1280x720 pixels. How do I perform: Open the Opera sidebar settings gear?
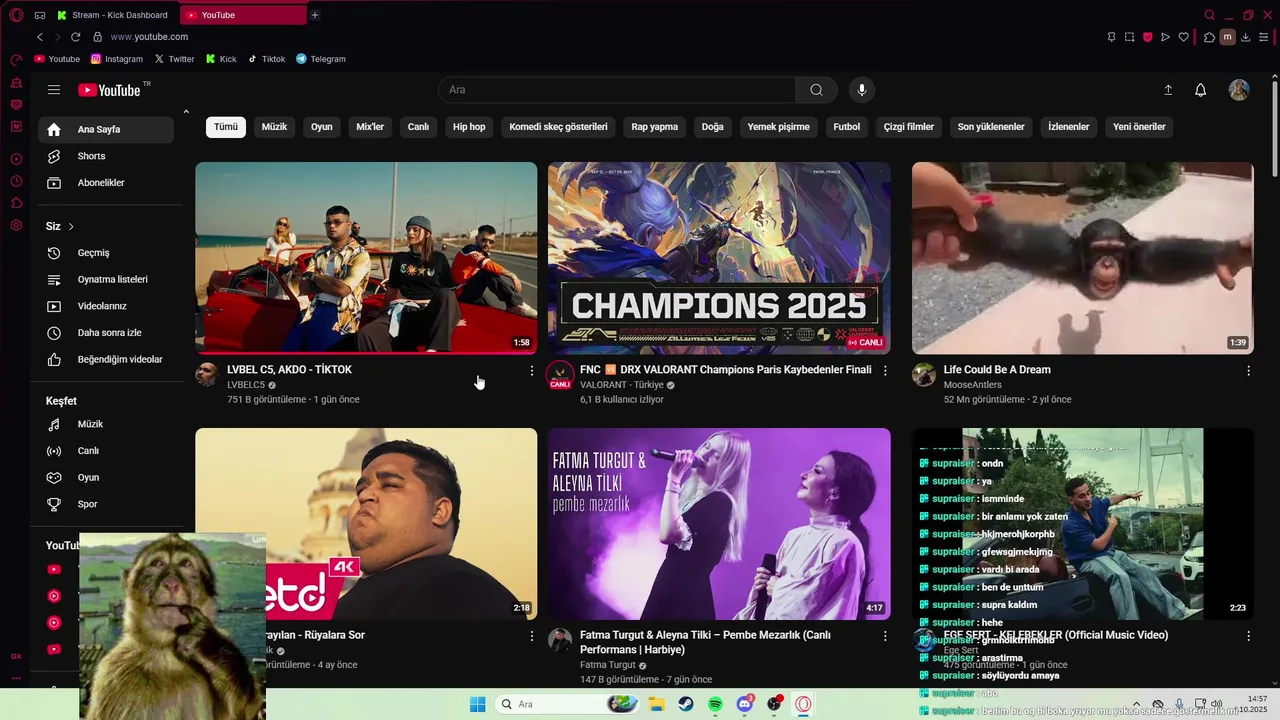(16, 225)
